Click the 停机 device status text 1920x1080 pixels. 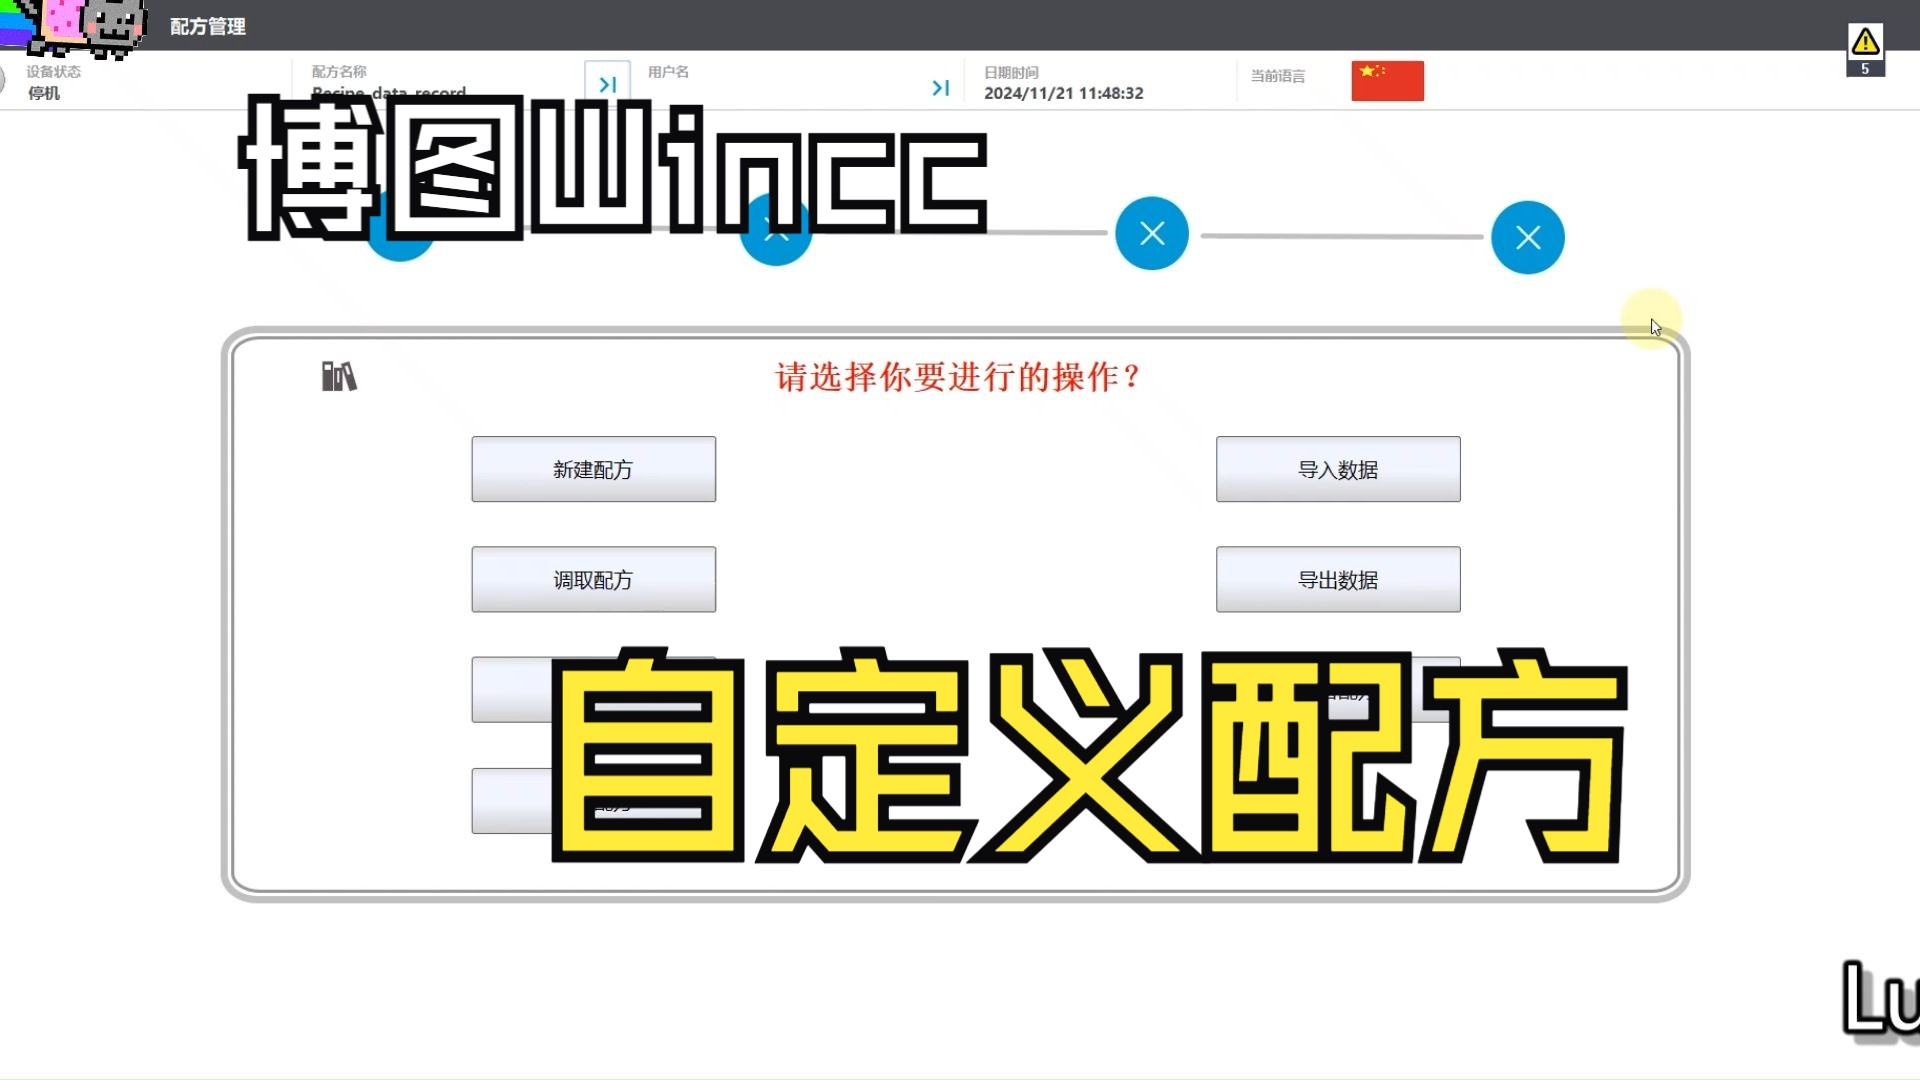tap(44, 93)
